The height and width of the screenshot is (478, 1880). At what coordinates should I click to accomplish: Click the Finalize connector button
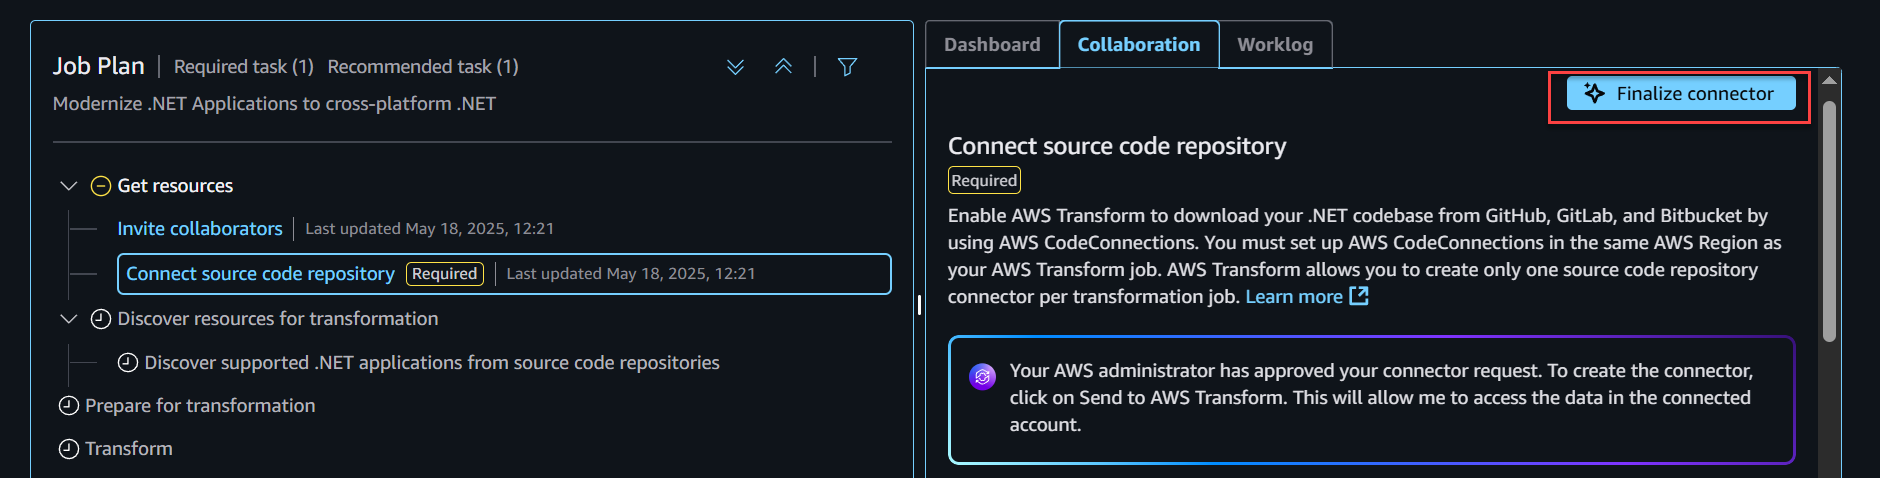[x=1681, y=94]
